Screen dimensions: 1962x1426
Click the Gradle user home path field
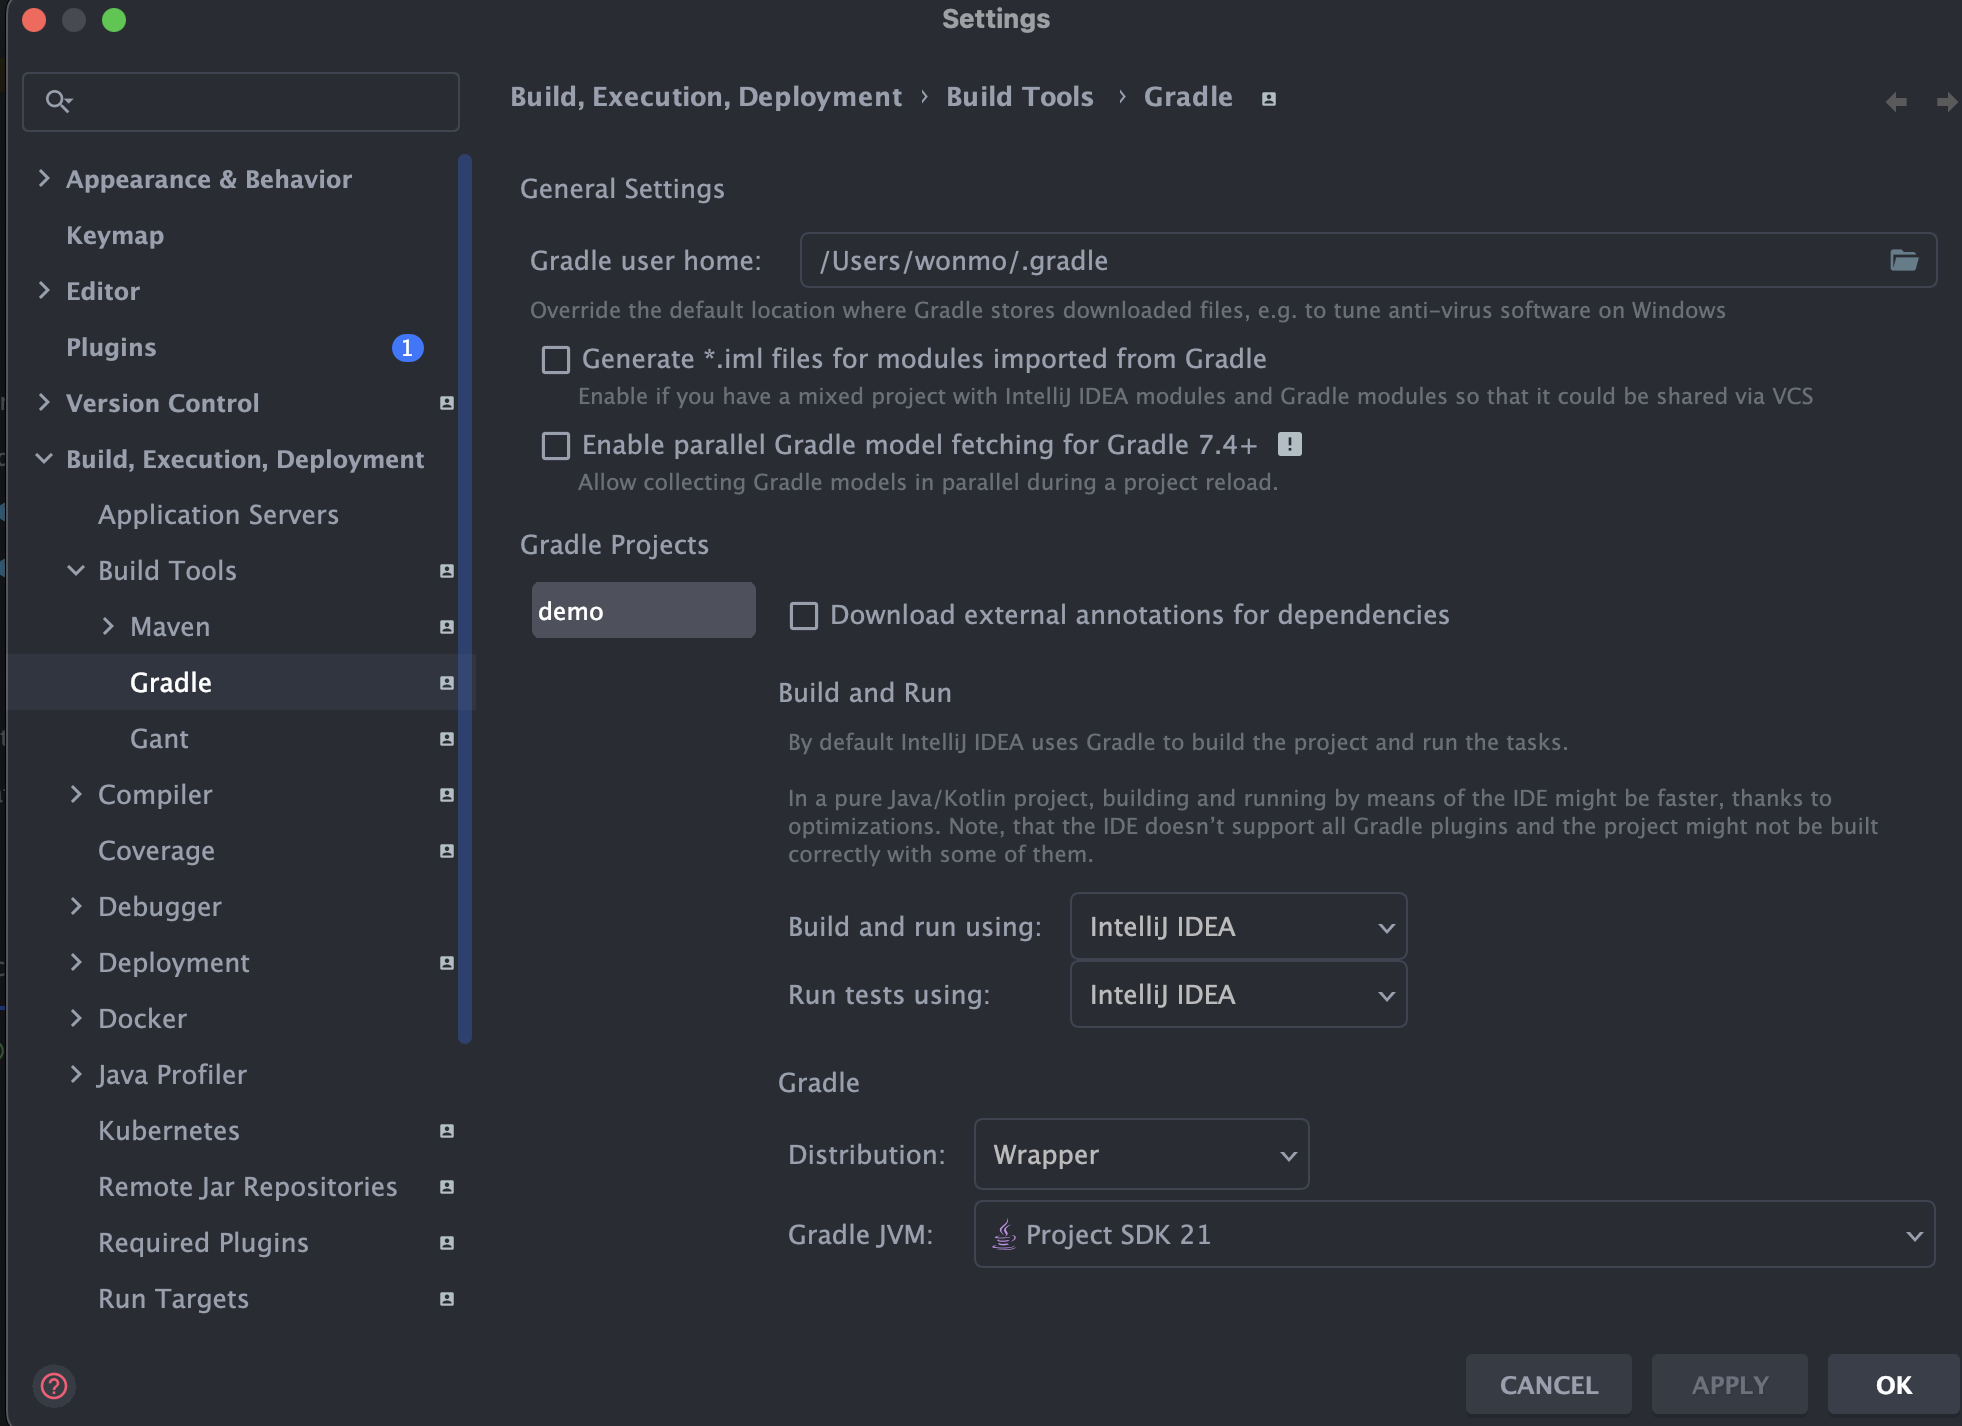[1368, 261]
